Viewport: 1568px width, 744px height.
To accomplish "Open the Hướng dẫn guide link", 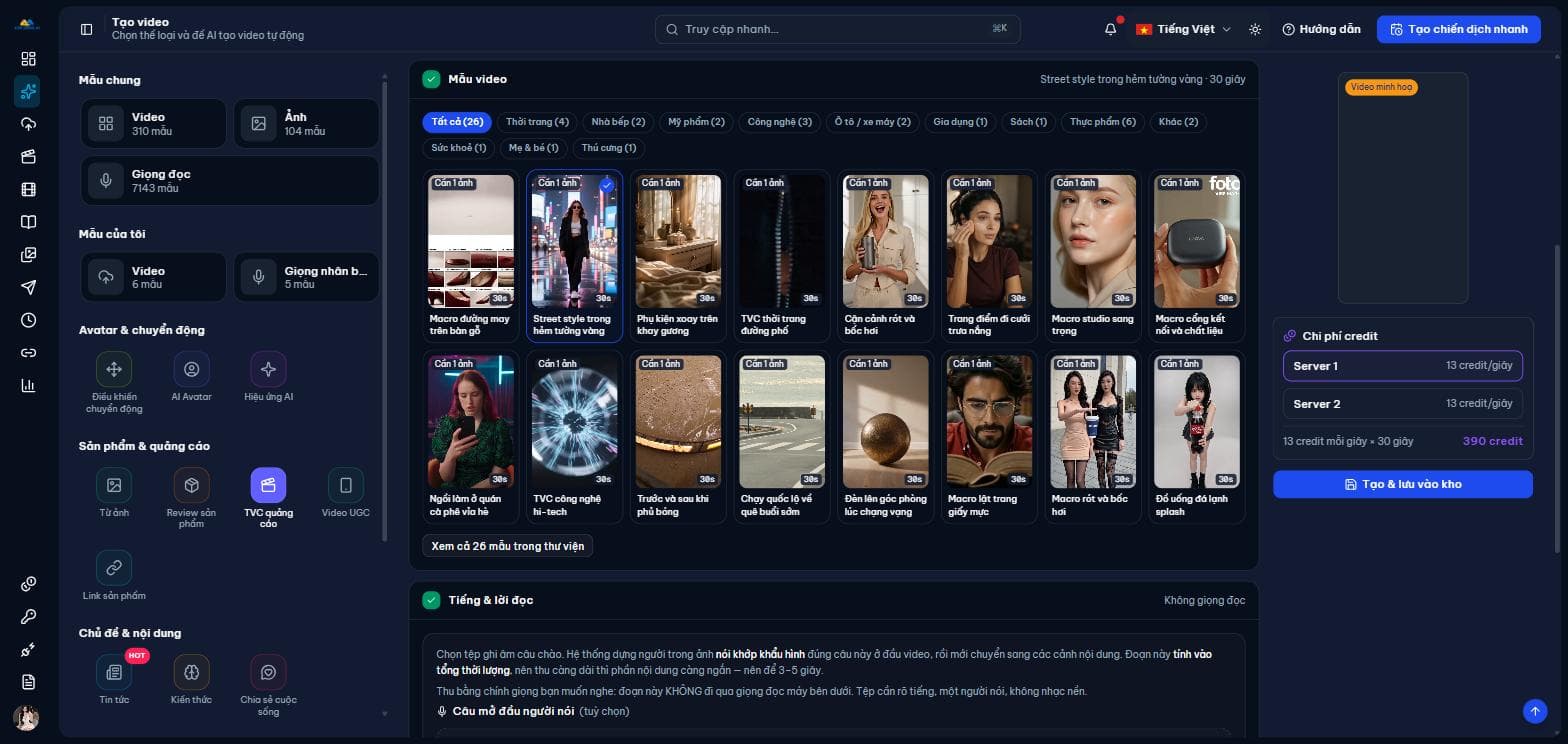I will click(x=1321, y=29).
